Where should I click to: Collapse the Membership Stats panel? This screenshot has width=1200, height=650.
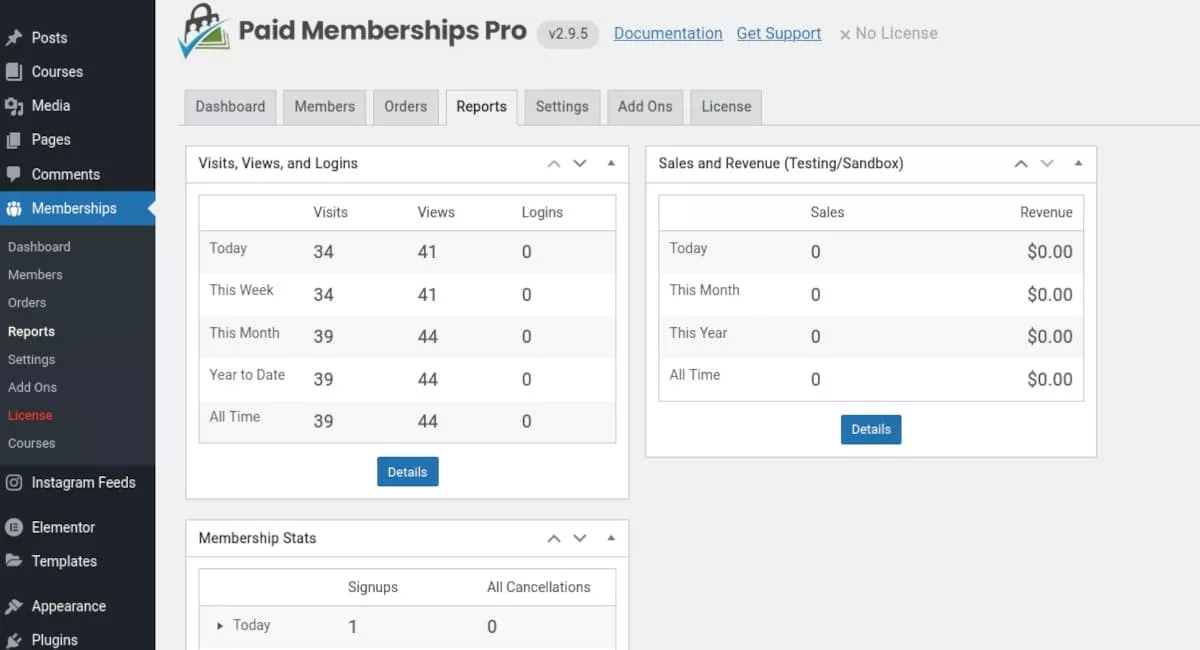point(611,538)
